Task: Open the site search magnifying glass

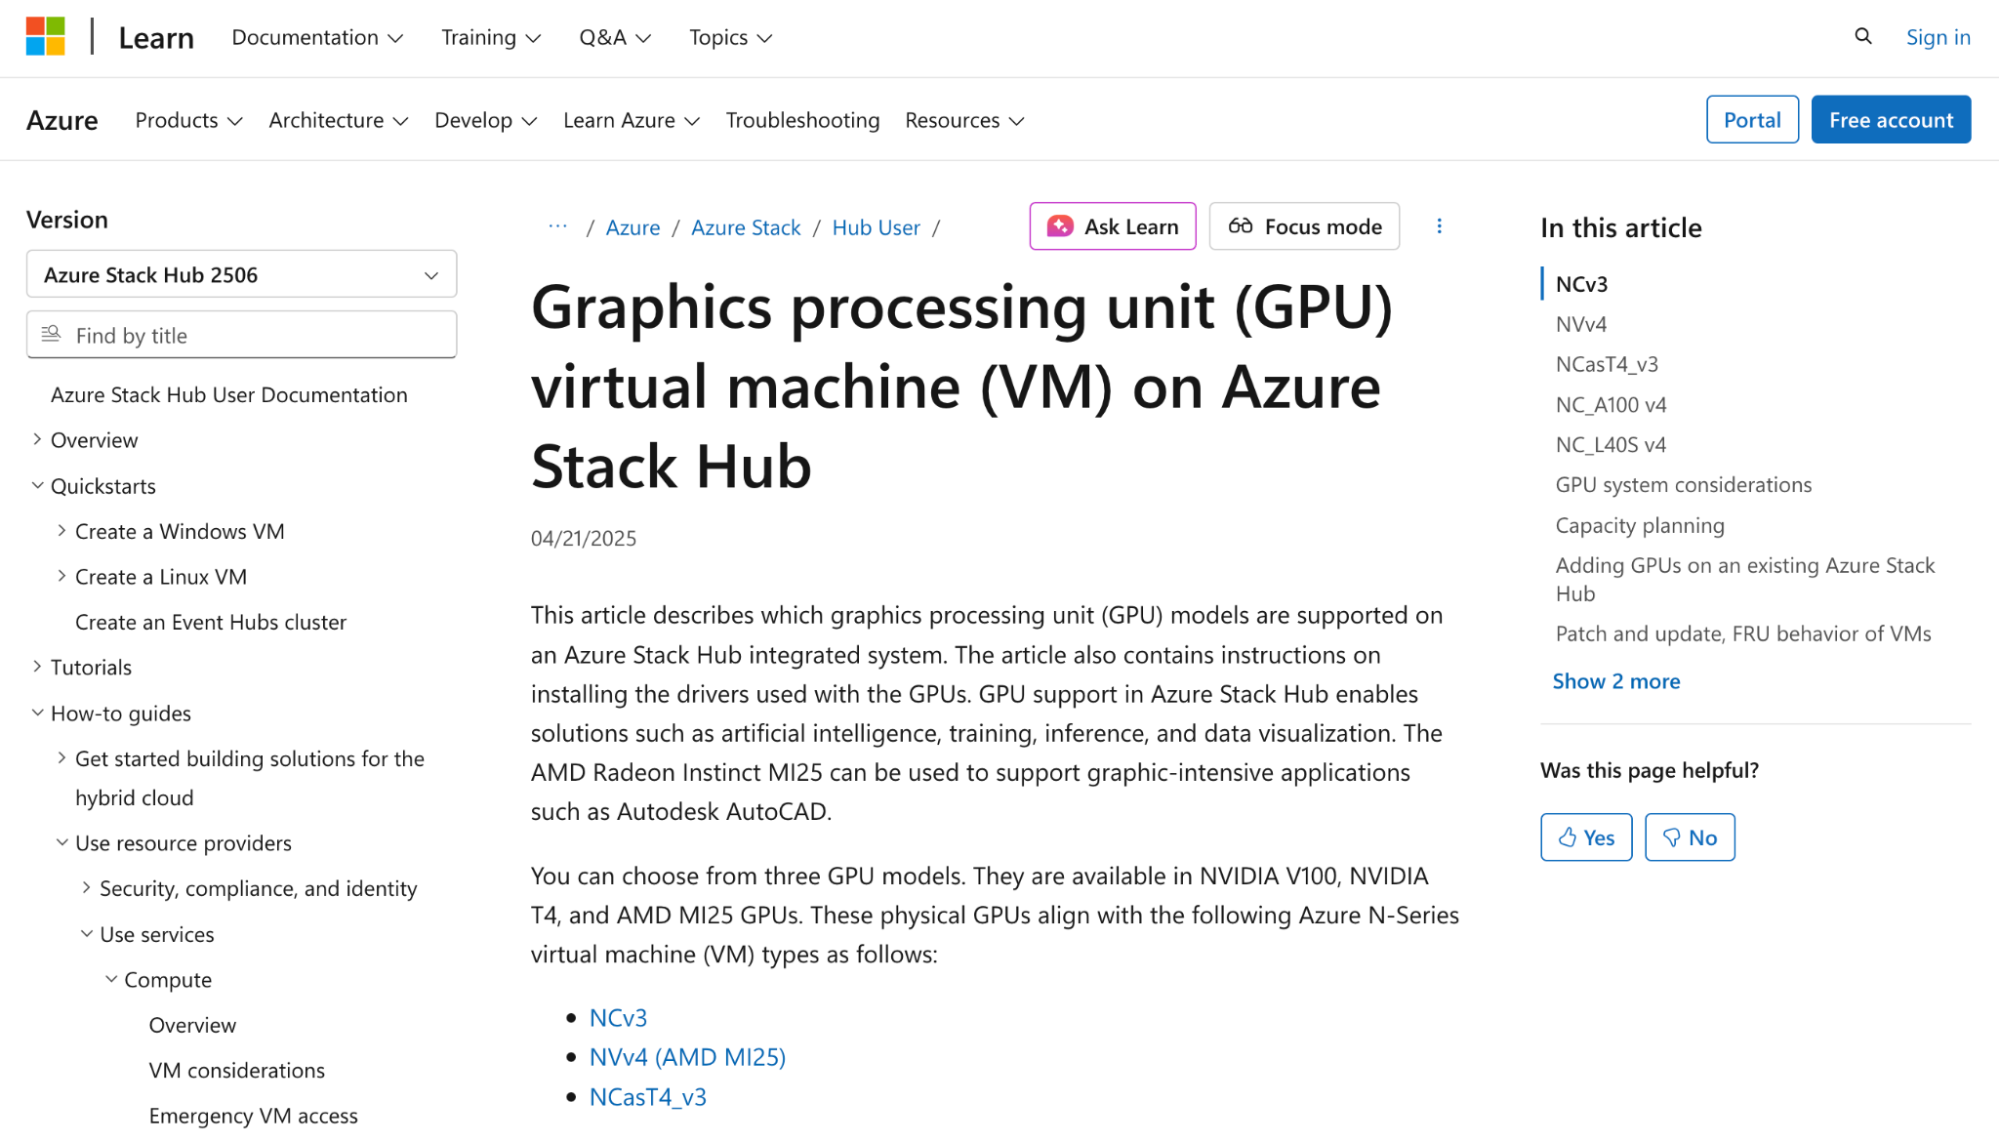Action: point(1862,36)
